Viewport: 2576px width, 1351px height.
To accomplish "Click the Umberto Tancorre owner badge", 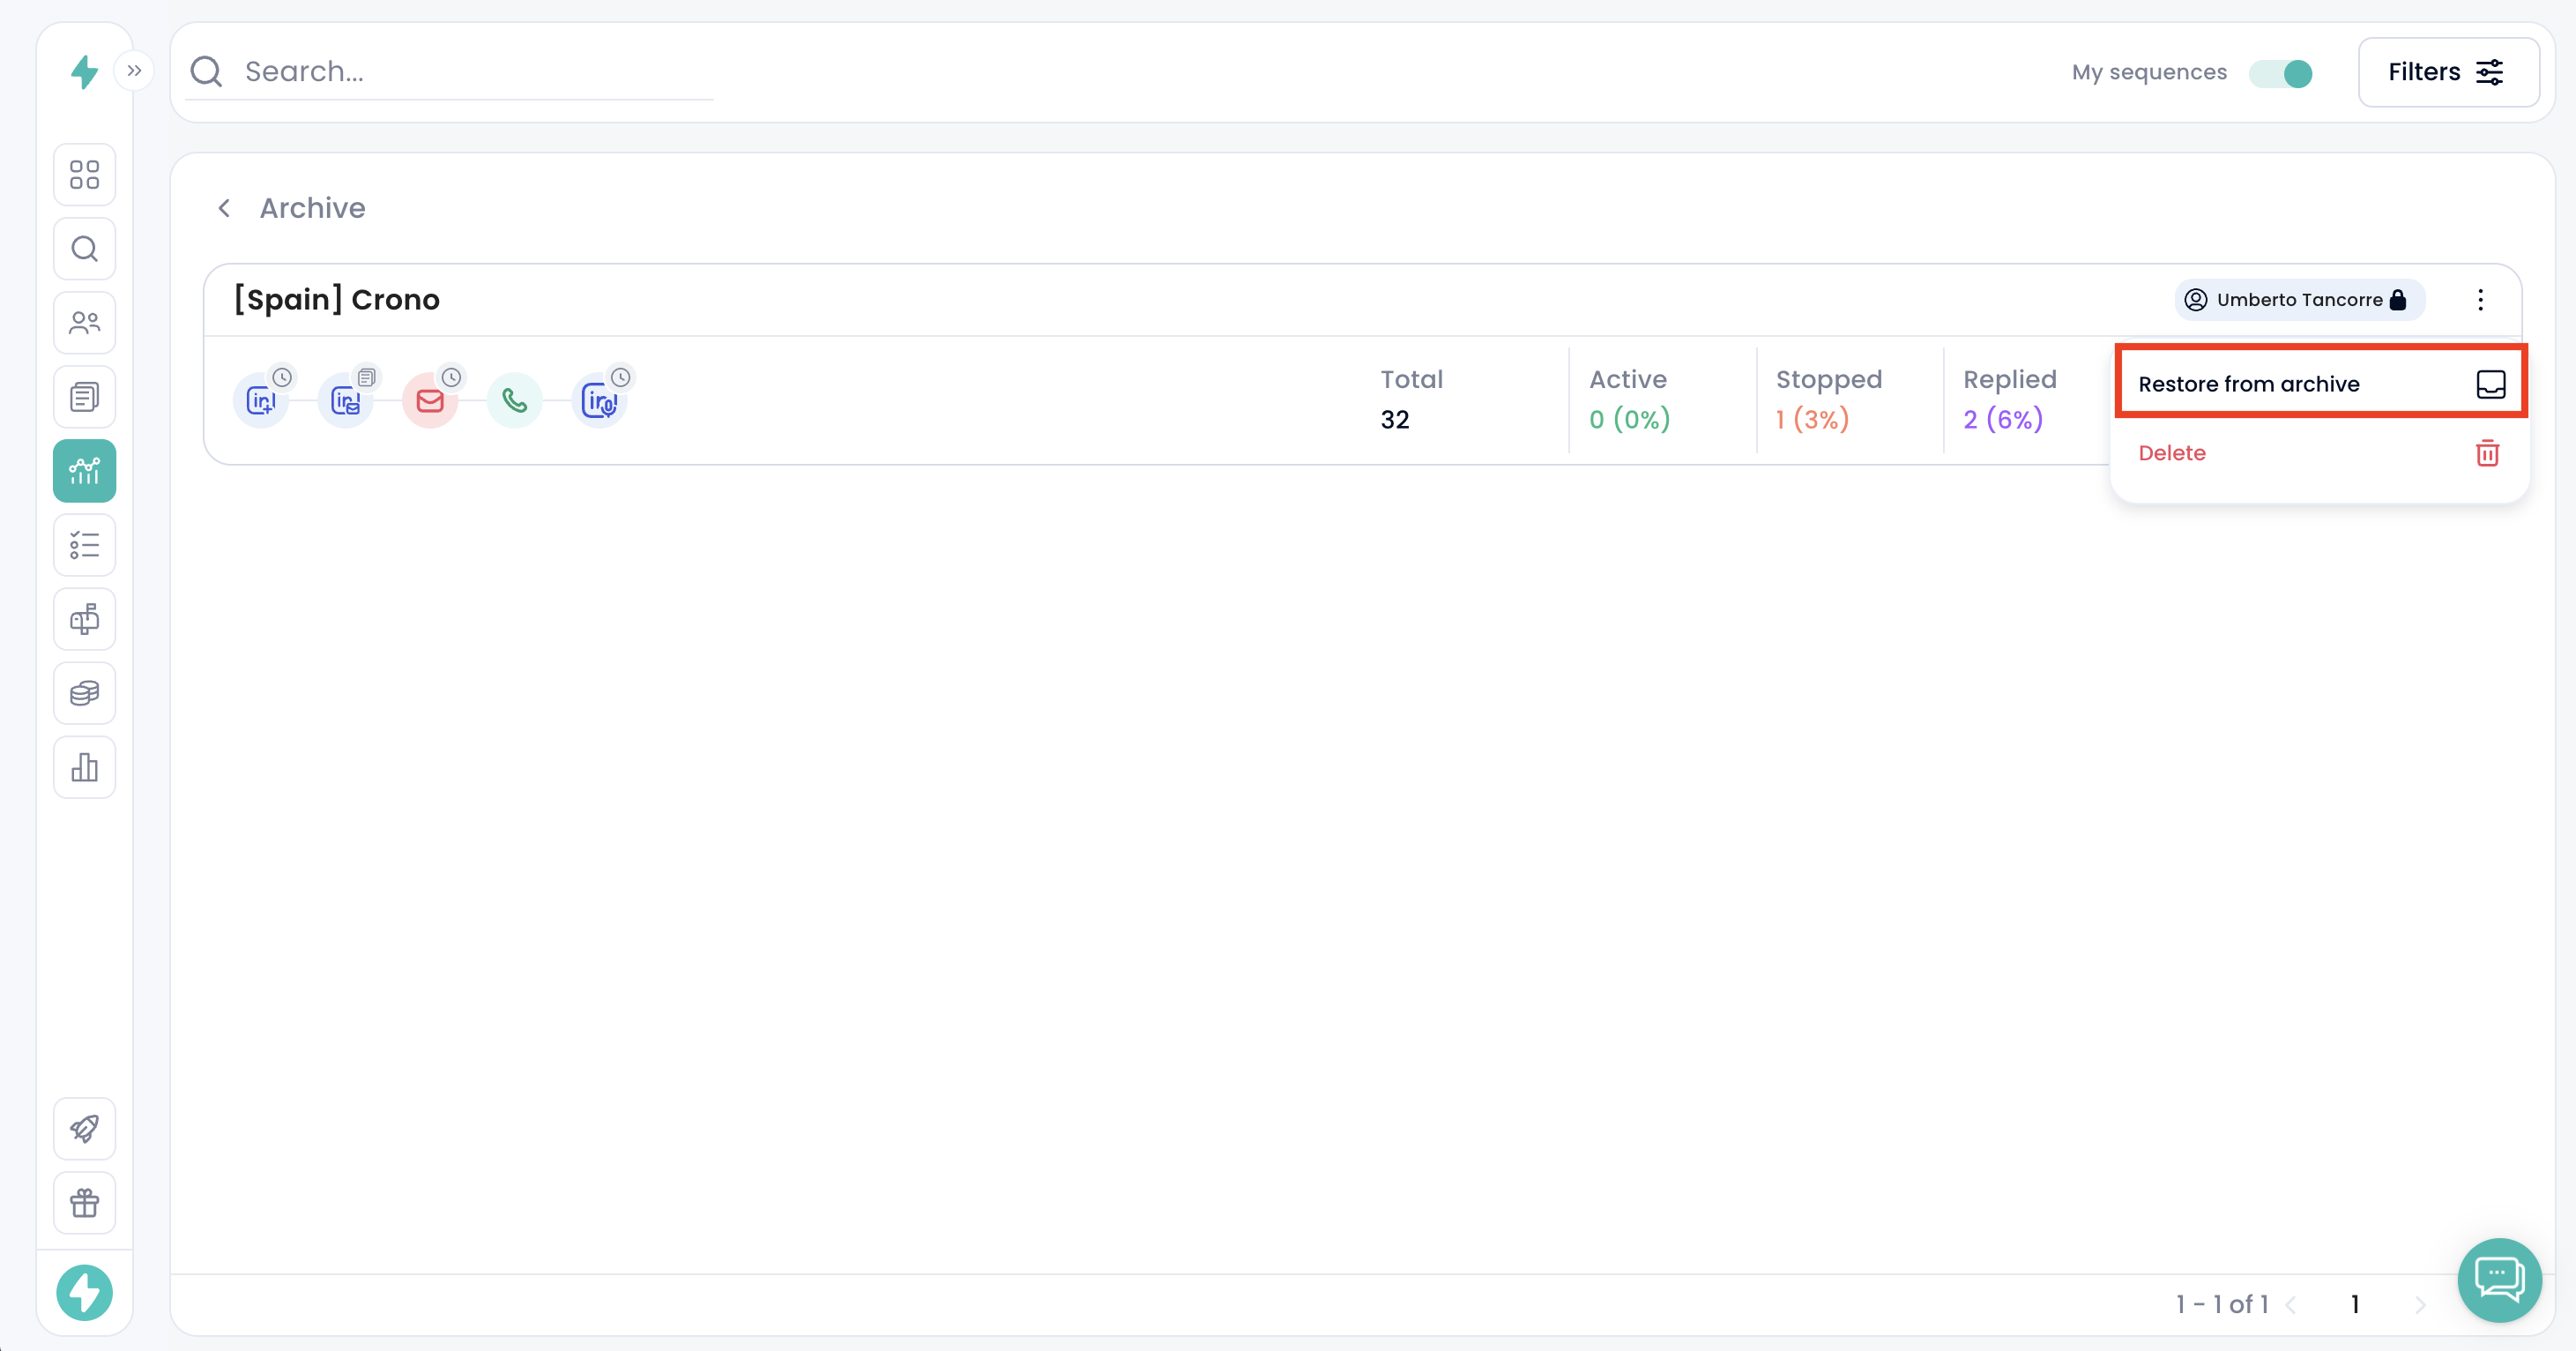I will 2298,300.
